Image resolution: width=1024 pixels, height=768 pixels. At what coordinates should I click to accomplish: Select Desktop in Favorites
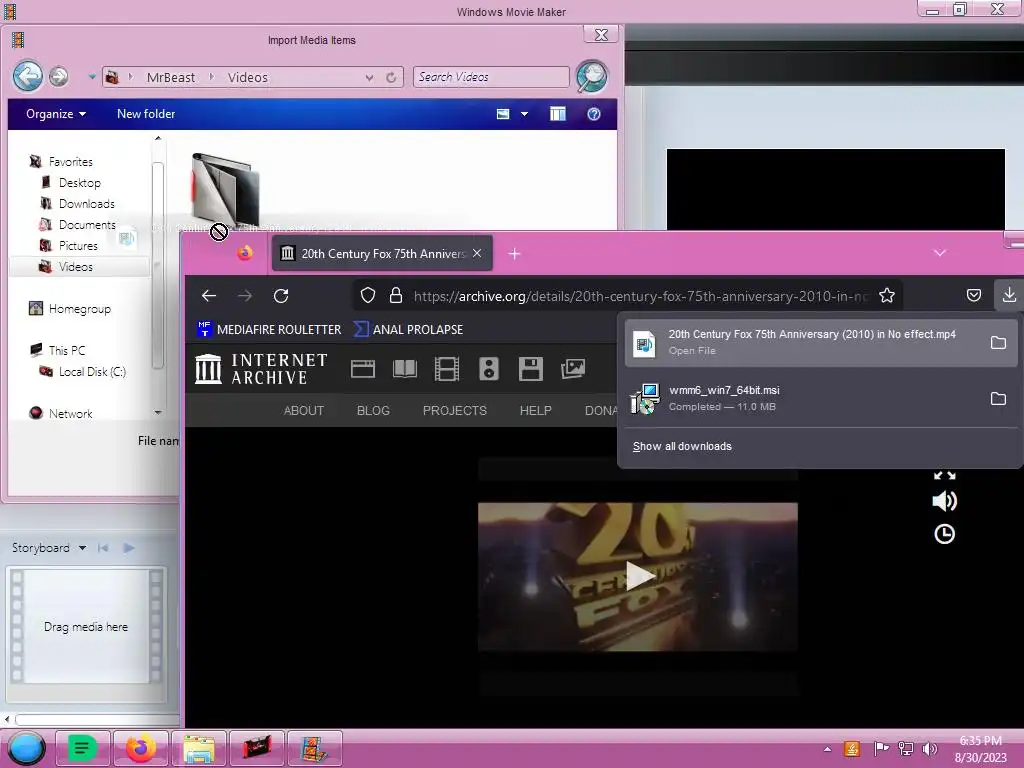pyautogui.click(x=80, y=182)
